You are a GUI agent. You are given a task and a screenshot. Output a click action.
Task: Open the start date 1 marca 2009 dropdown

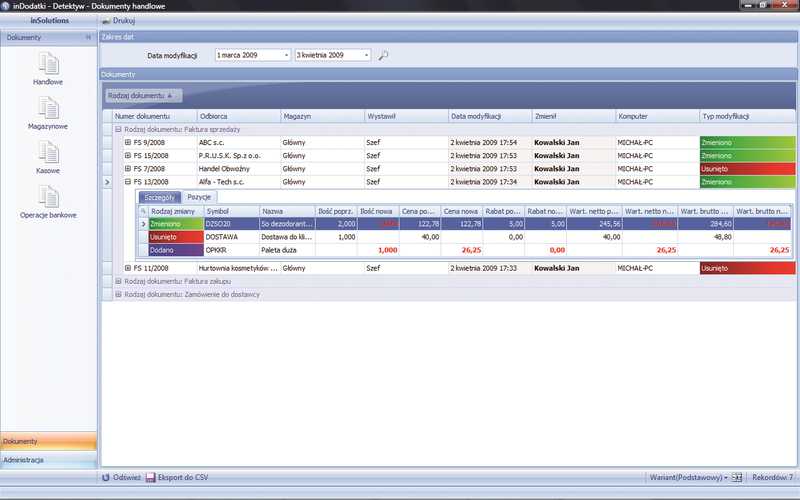(286, 55)
